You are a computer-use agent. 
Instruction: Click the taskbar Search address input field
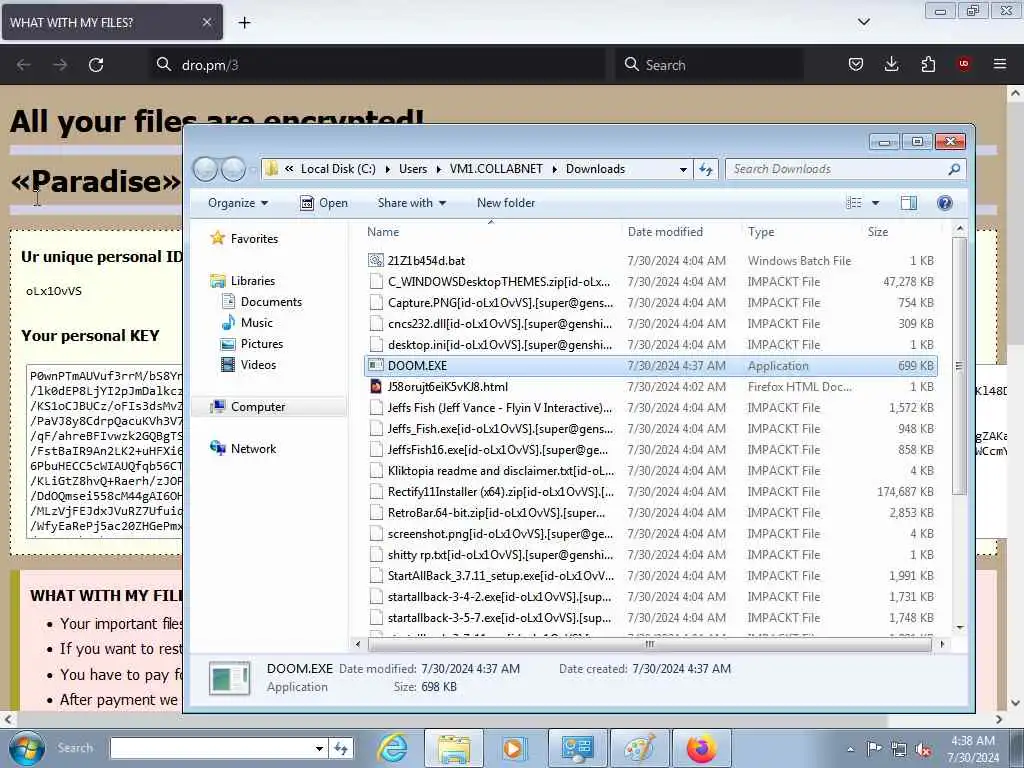coord(219,748)
